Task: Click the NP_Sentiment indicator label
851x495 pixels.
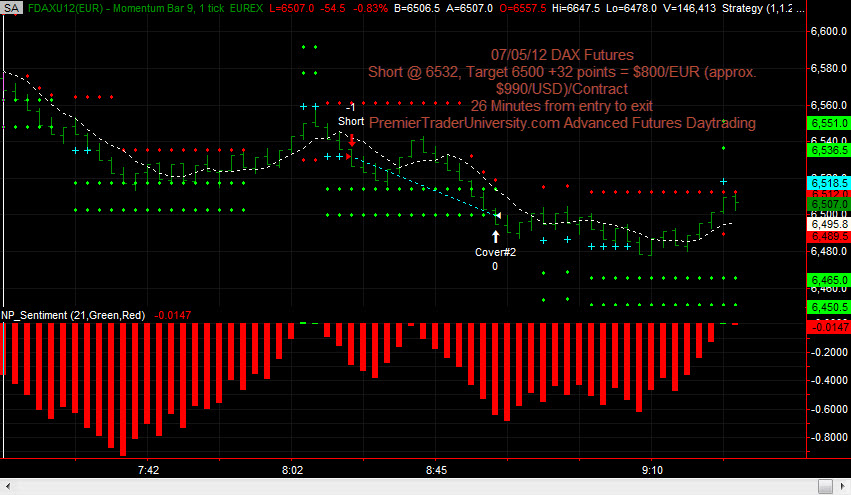Action: pos(72,315)
